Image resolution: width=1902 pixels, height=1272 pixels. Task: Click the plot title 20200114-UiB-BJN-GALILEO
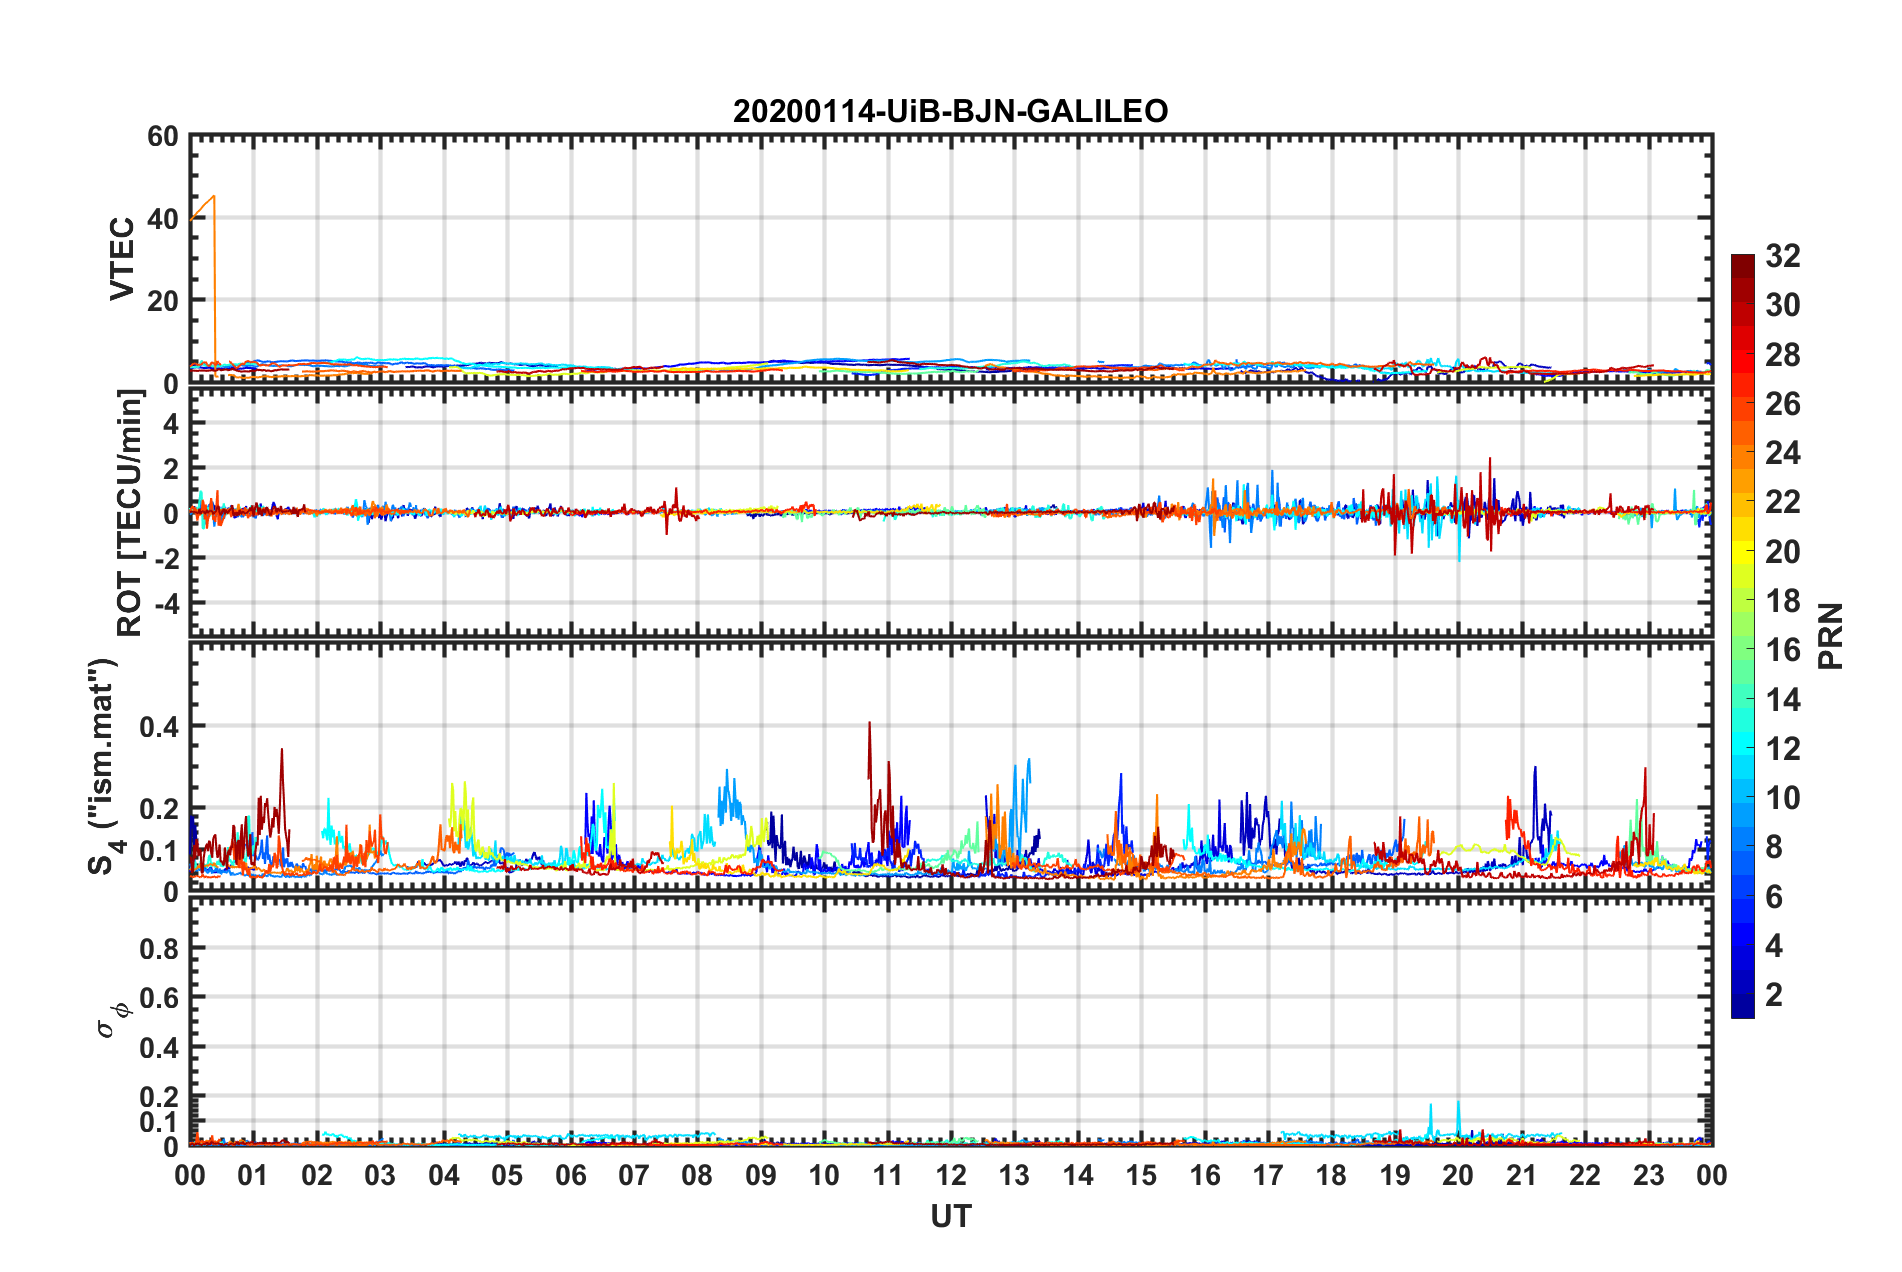pyautogui.click(x=950, y=111)
